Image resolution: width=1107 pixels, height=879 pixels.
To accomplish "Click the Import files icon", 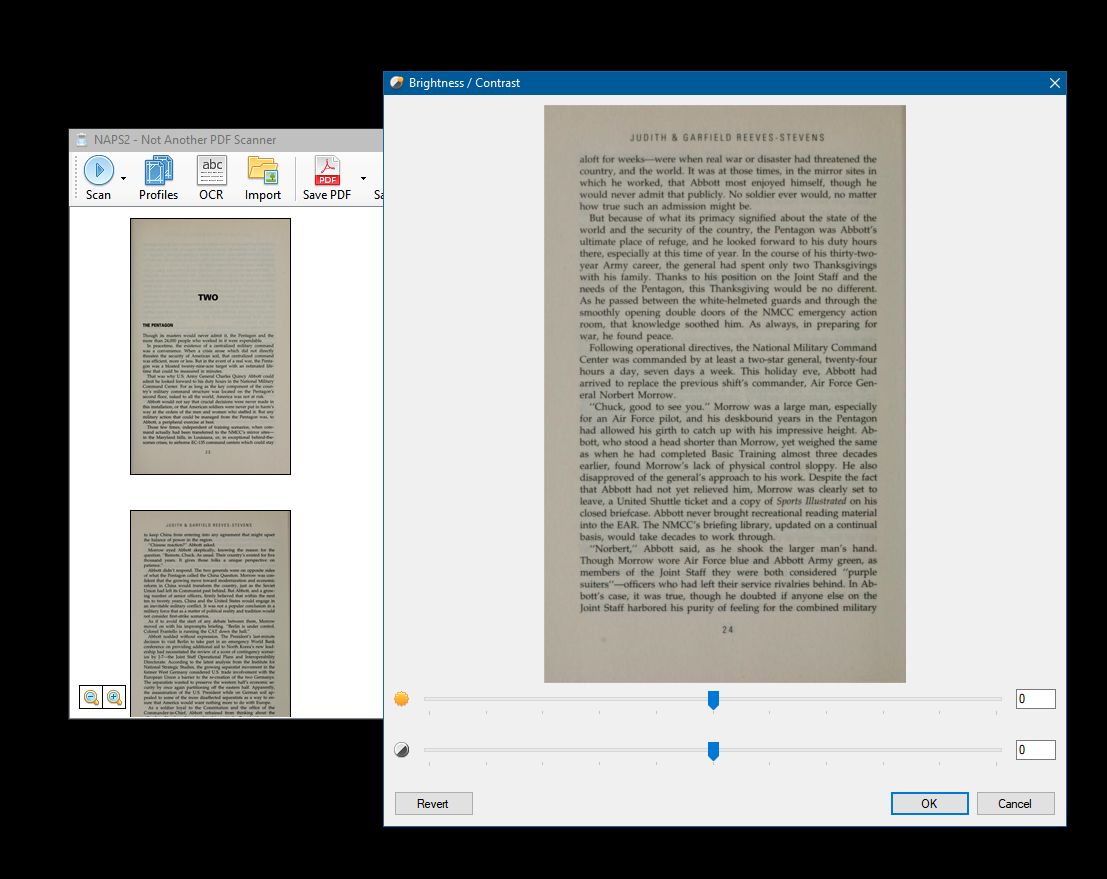I will pyautogui.click(x=263, y=177).
